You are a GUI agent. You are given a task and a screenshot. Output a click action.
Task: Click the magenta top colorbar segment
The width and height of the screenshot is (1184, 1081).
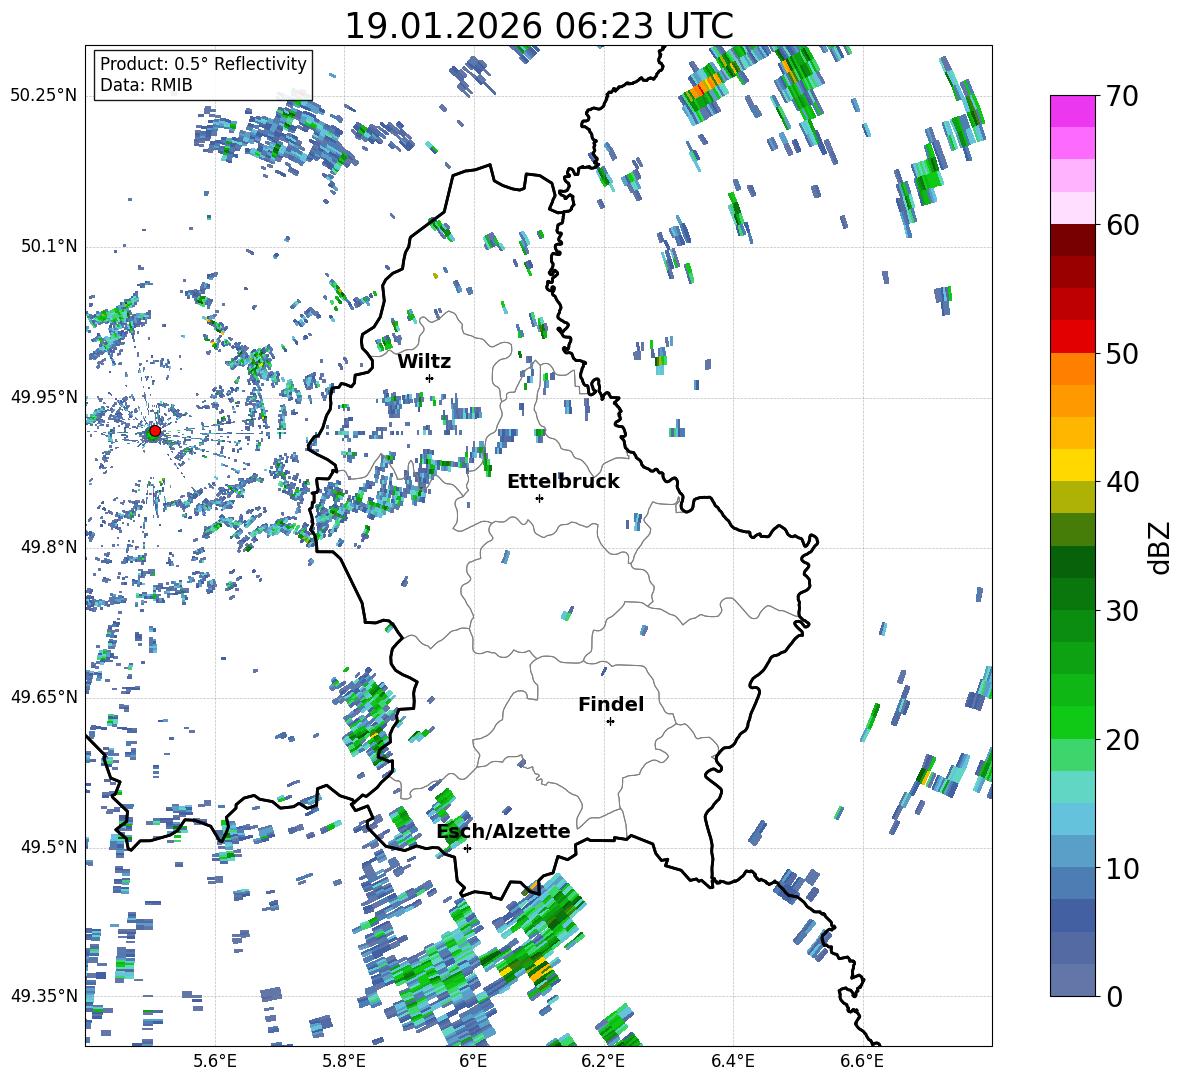[1073, 111]
